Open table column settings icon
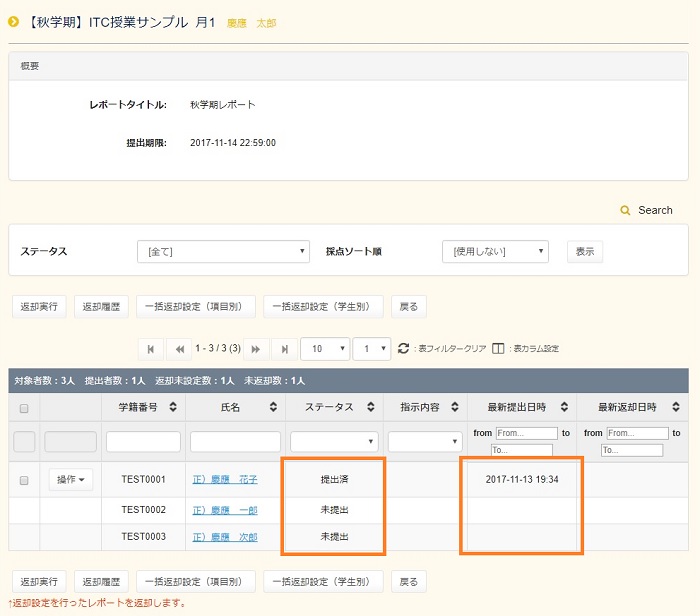 point(498,349)
